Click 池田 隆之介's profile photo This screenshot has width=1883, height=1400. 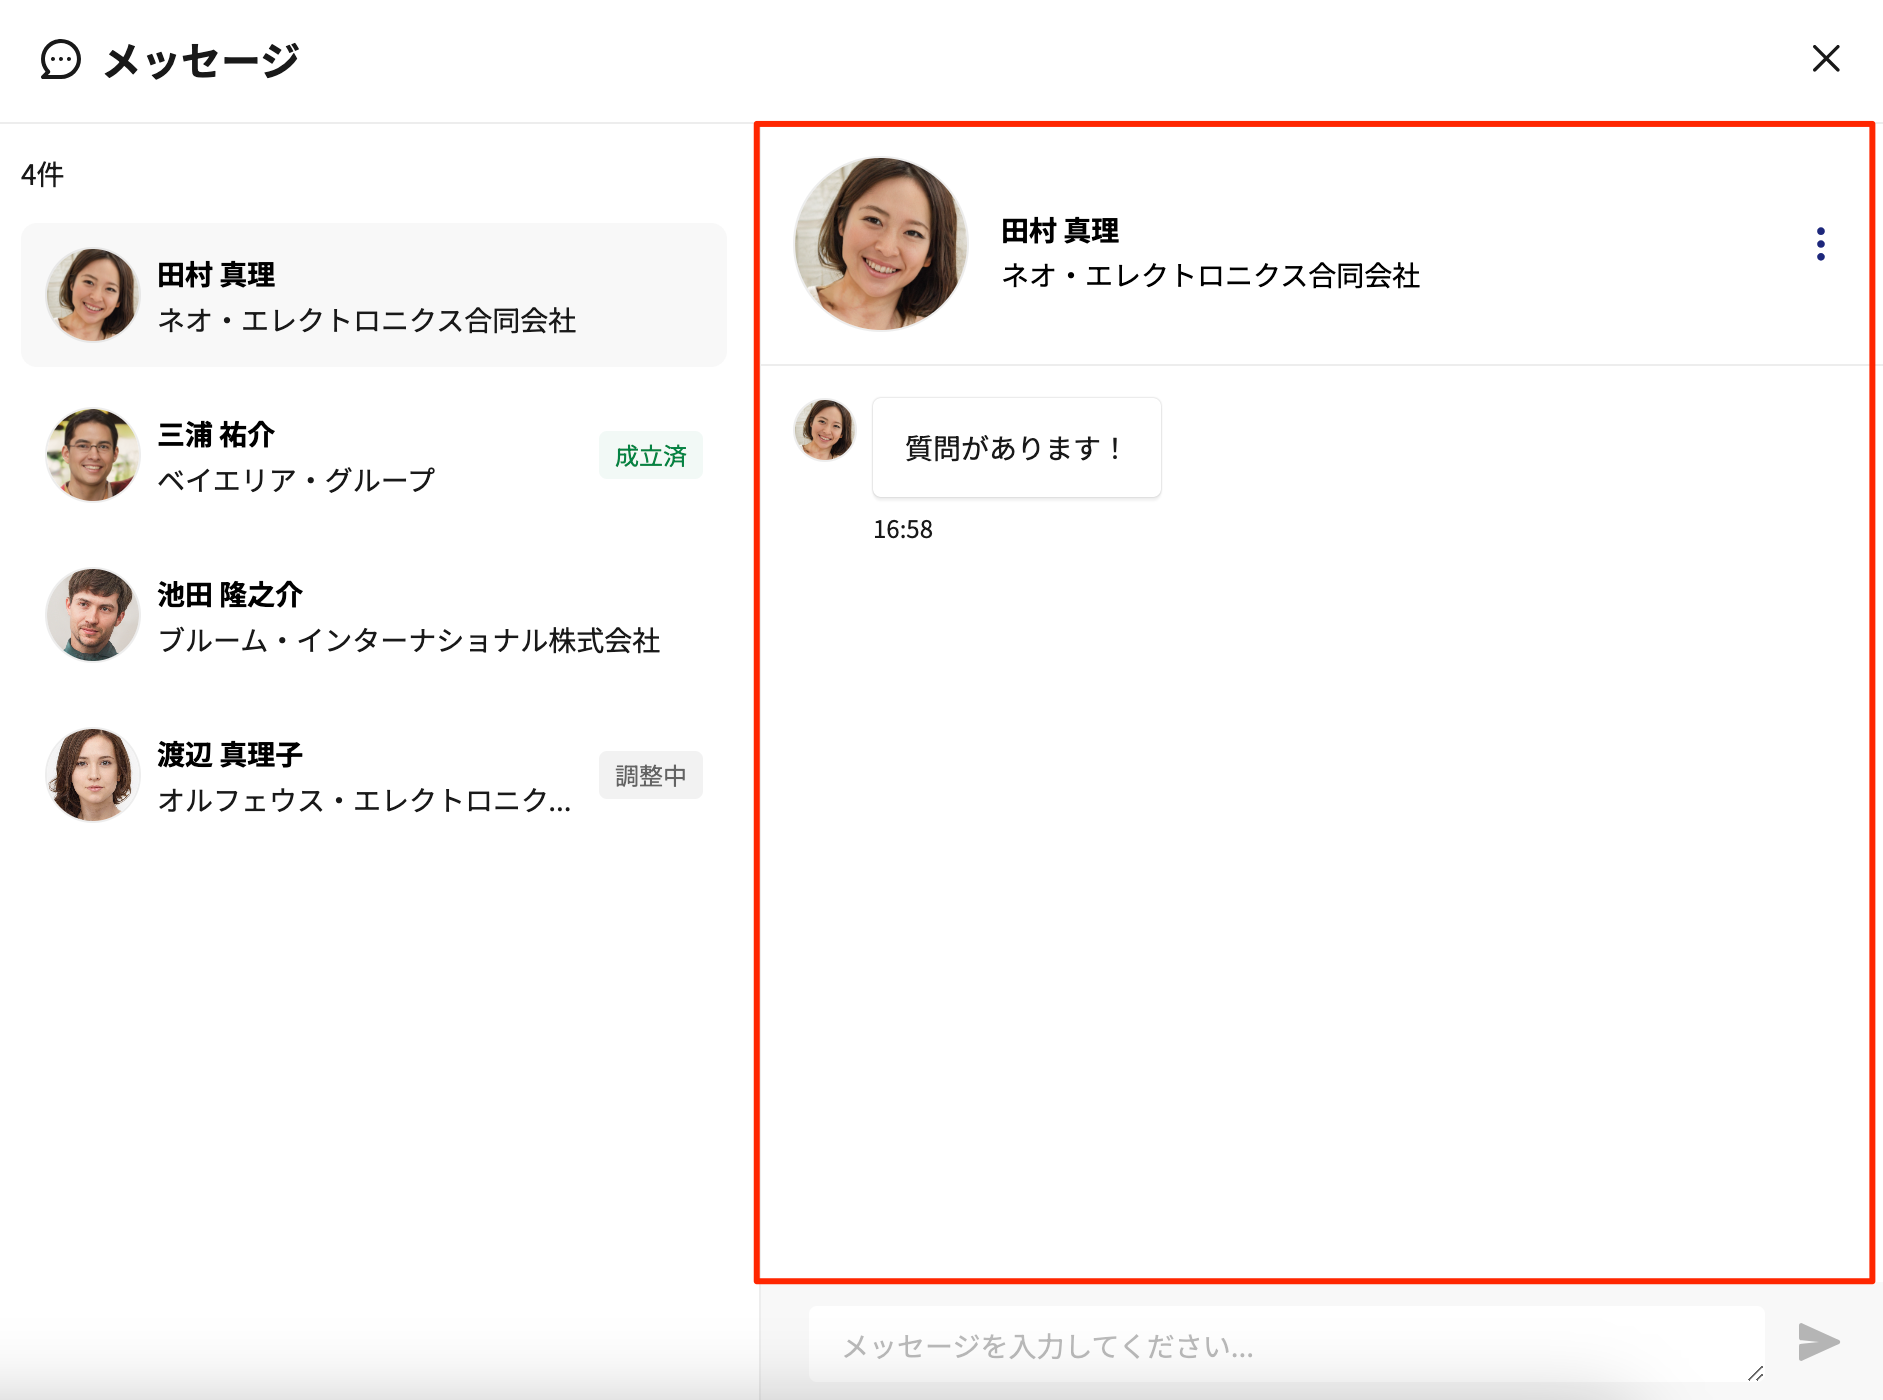pyautogui.click(x=92, y=615)
